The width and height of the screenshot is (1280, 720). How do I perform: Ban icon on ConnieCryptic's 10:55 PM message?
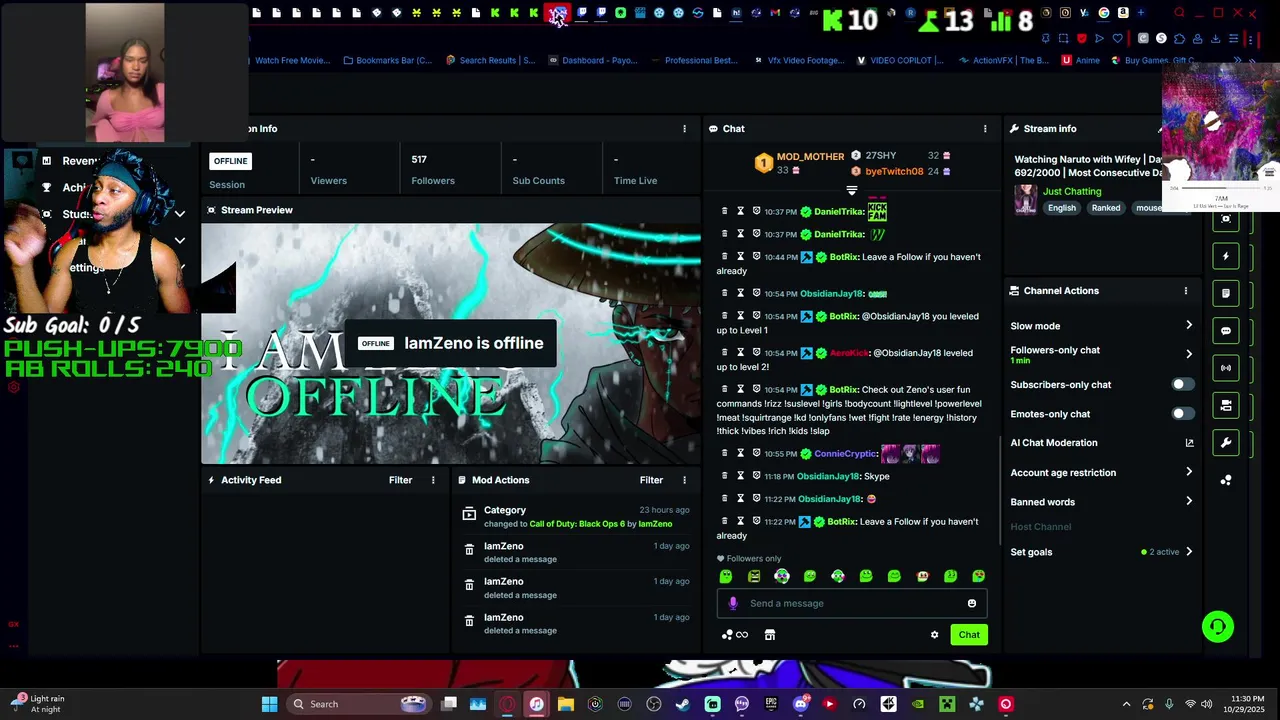coord(757,454)
